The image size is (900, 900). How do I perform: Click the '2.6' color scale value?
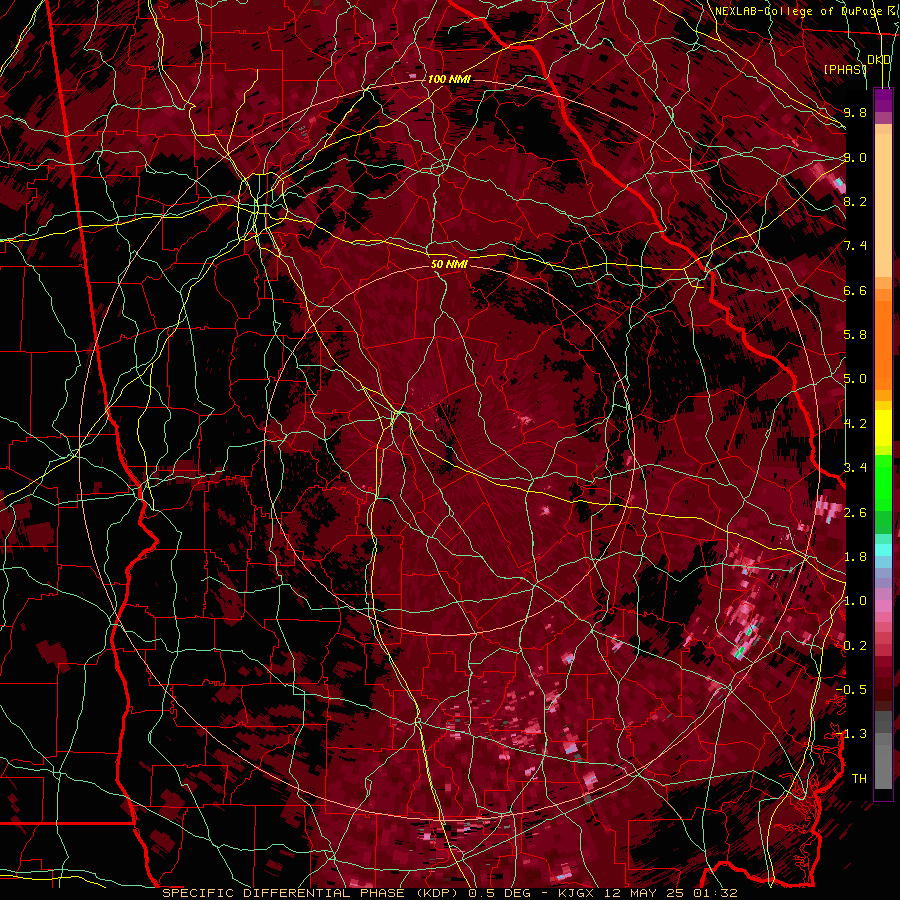(855, 513)
